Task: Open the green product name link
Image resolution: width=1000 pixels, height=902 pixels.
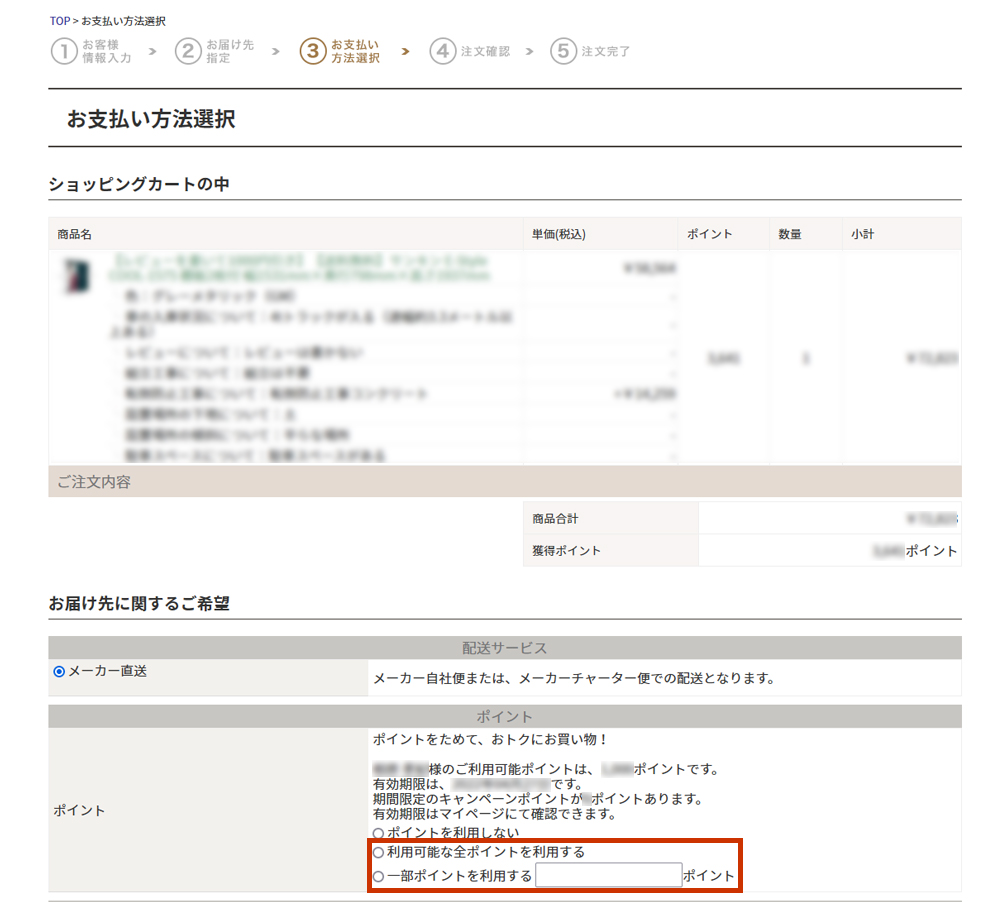Action: tap(300, 266)
